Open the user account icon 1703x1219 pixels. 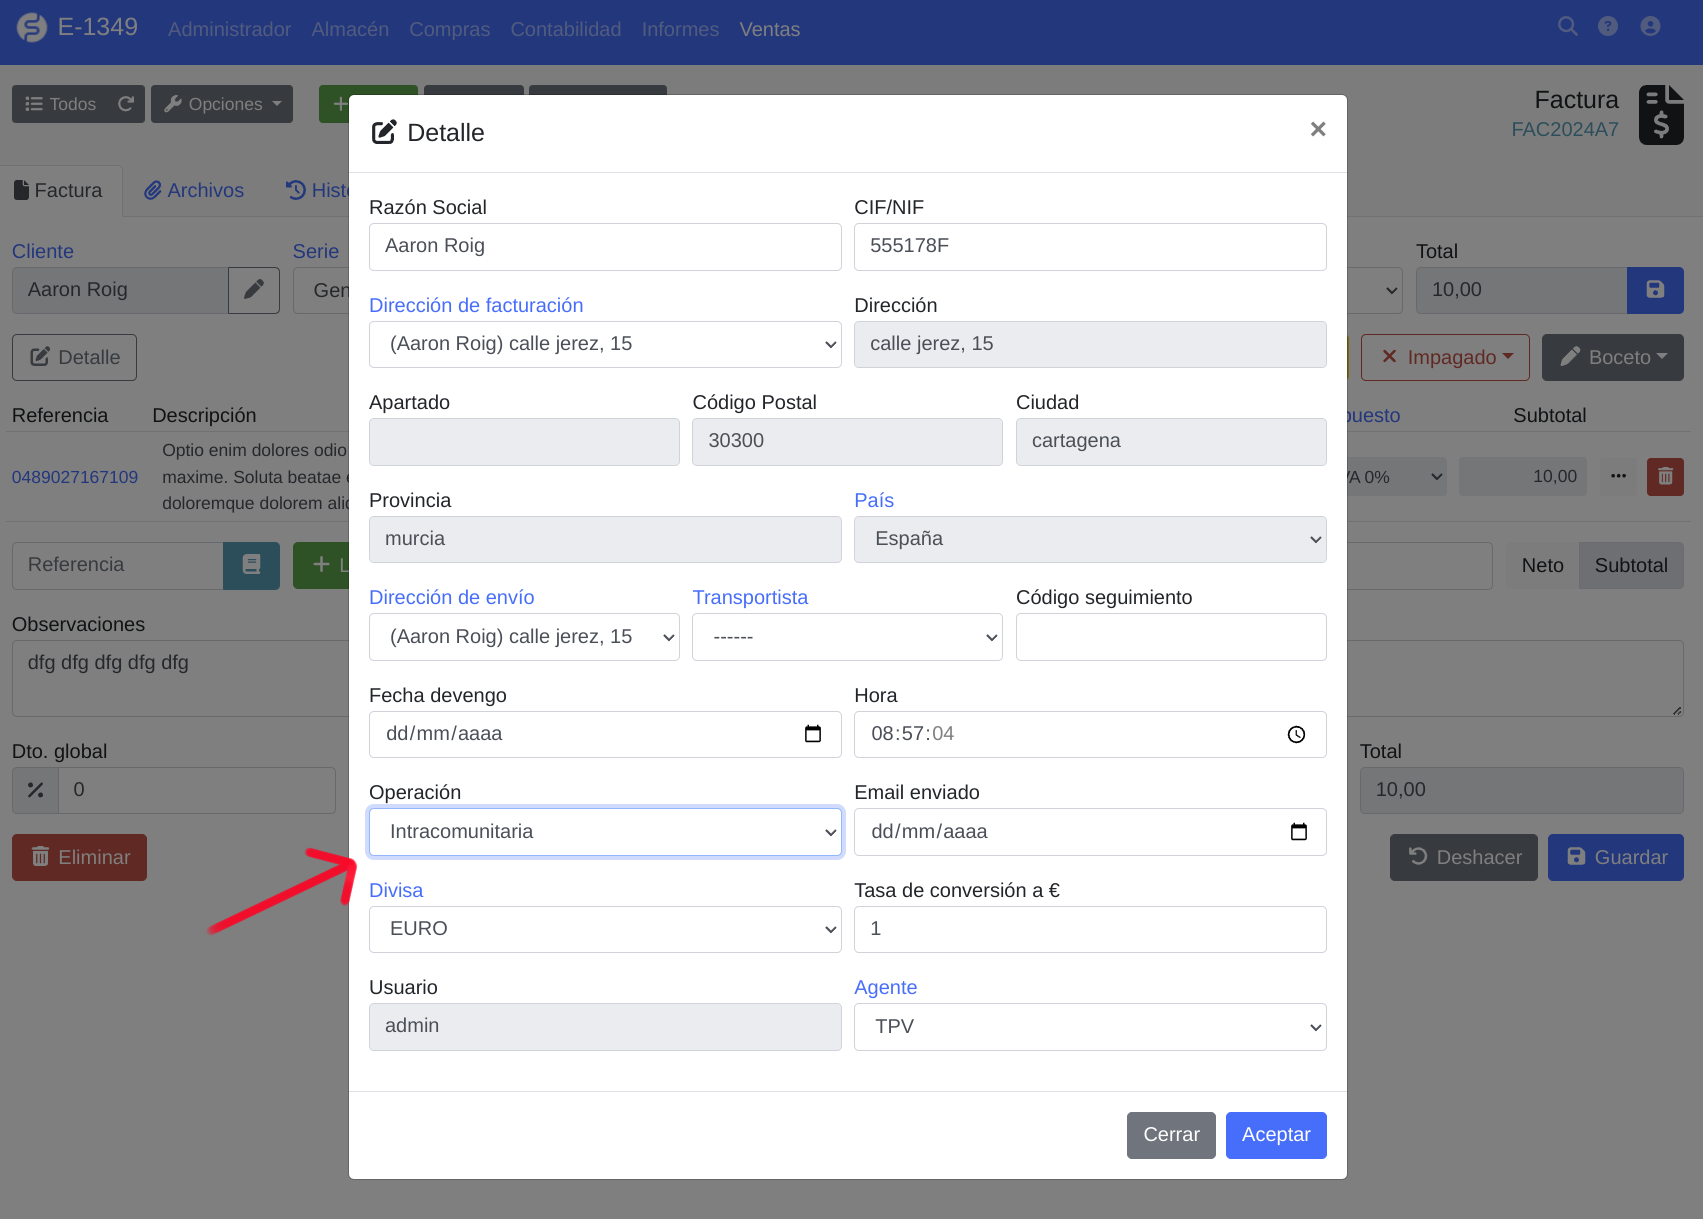pos(1650,27)
